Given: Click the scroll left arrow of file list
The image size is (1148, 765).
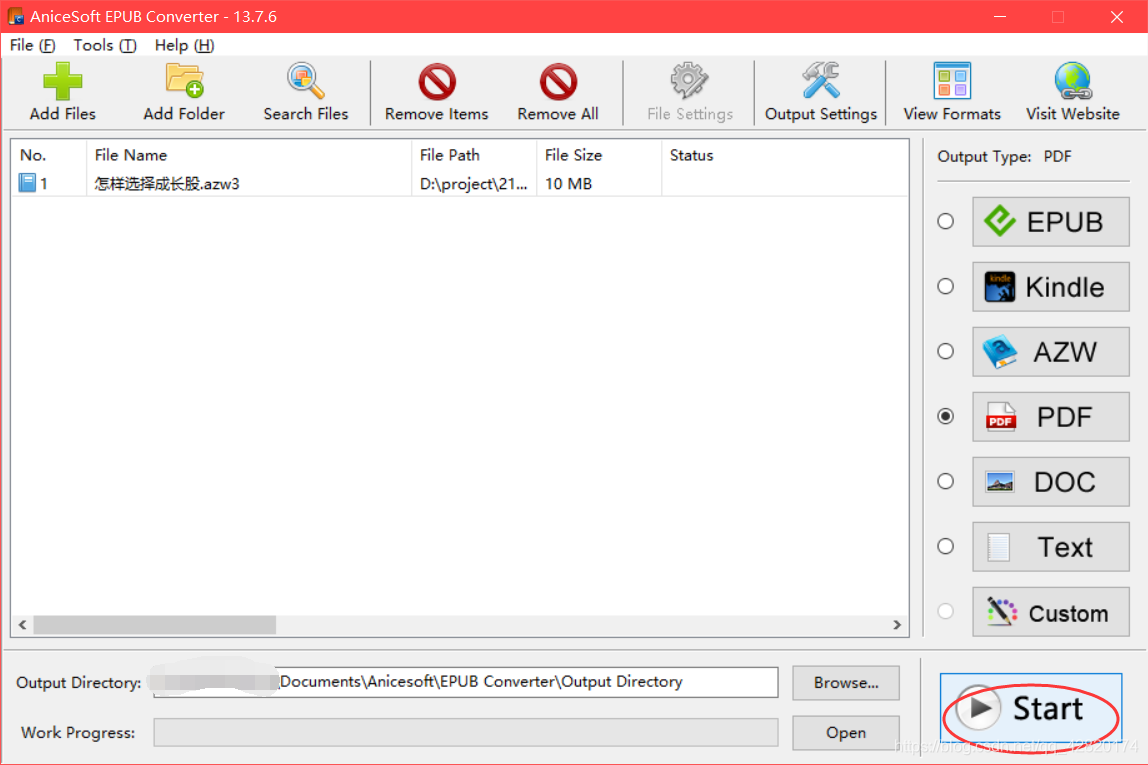Looking at the screenshot, I should [x=23, y=624].
